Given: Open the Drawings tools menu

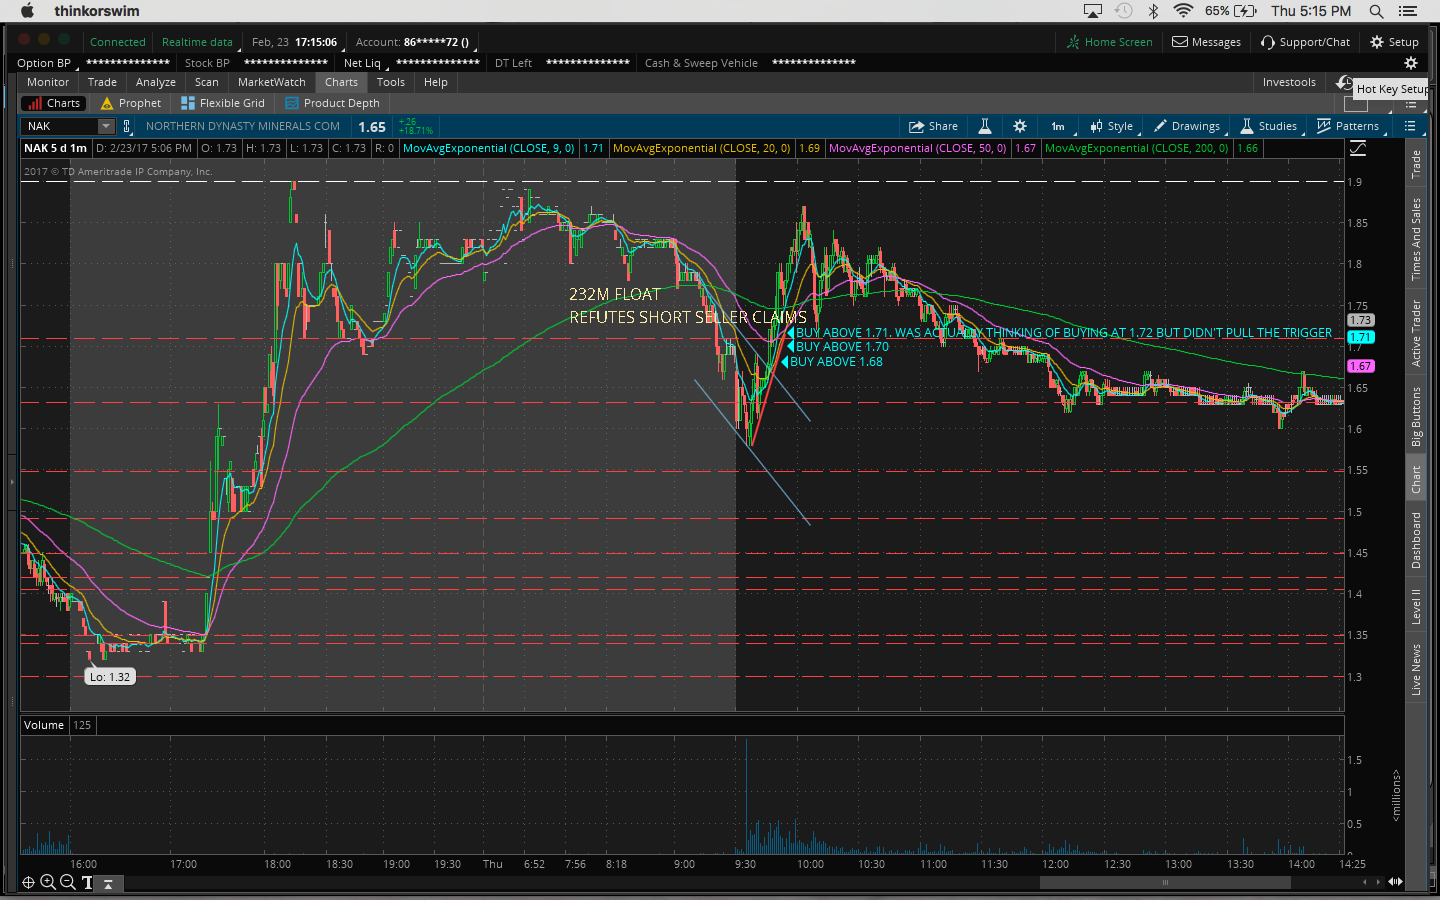Looking at the screenshot, I should pos(1187,126).
